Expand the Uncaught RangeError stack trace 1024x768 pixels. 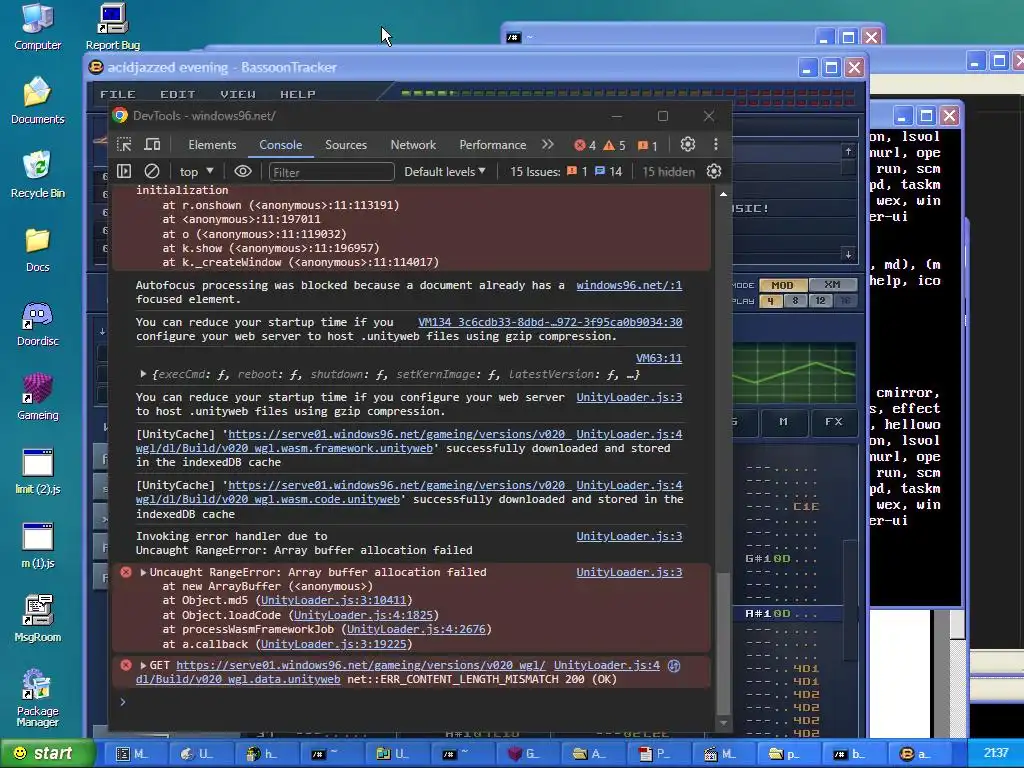(143, 572)
